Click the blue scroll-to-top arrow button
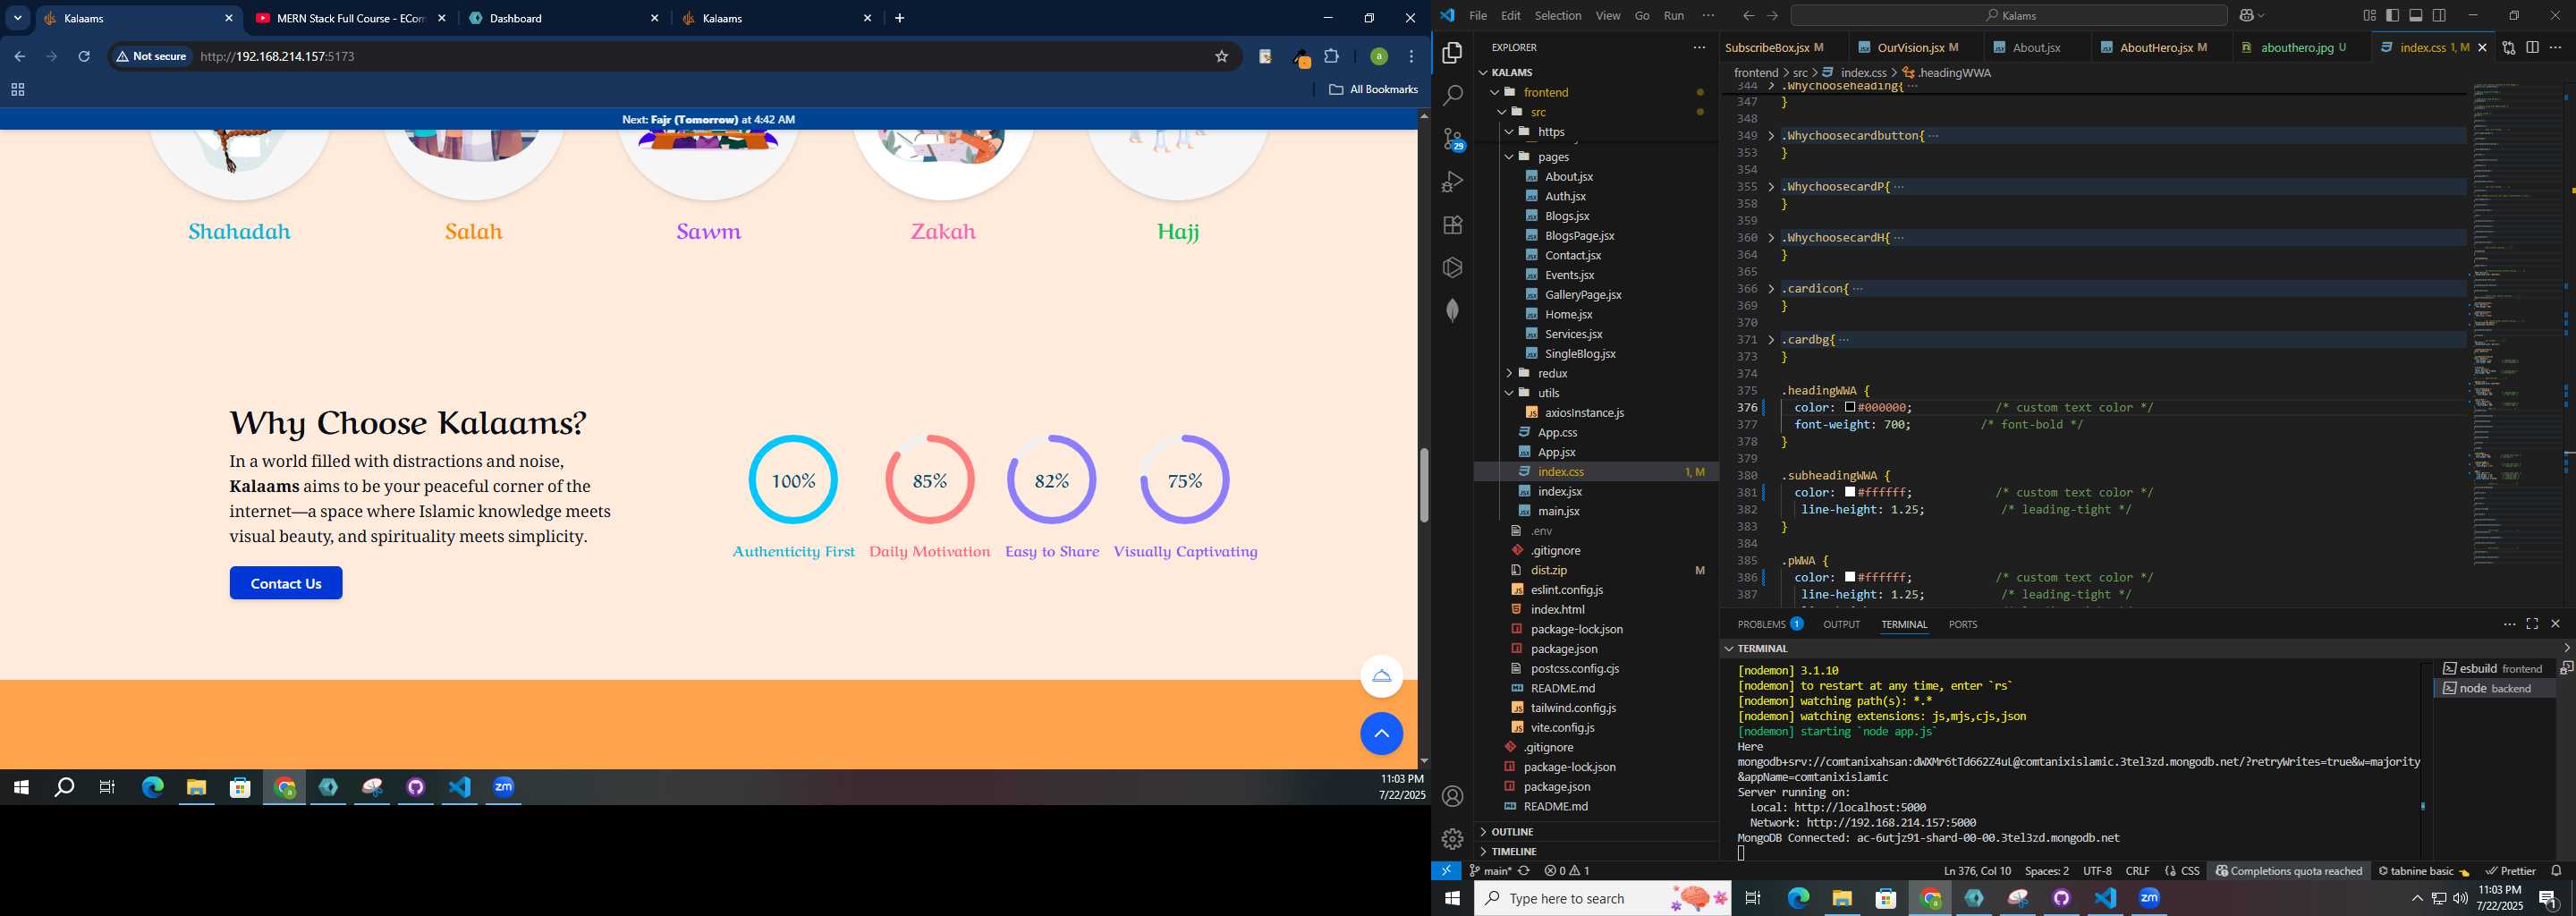This screenshot has height=916, width=2576. pyautogui.click(x=1381, y=734)
